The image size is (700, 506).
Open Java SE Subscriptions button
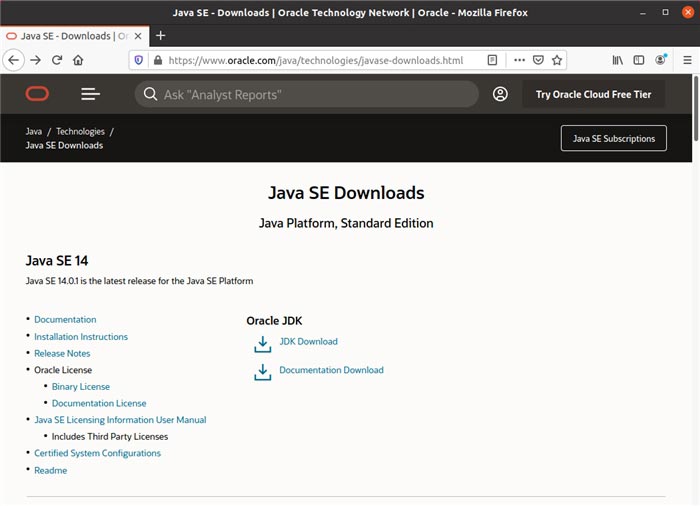click(x=614, y=138)
